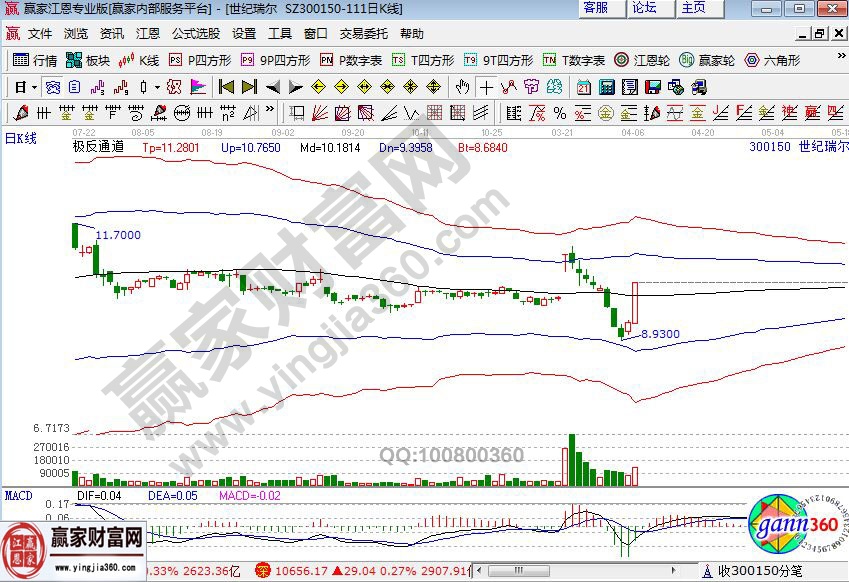Click the calendar icon showing 21
Viewport: 849px width, 582px height.
coord(584,87)
